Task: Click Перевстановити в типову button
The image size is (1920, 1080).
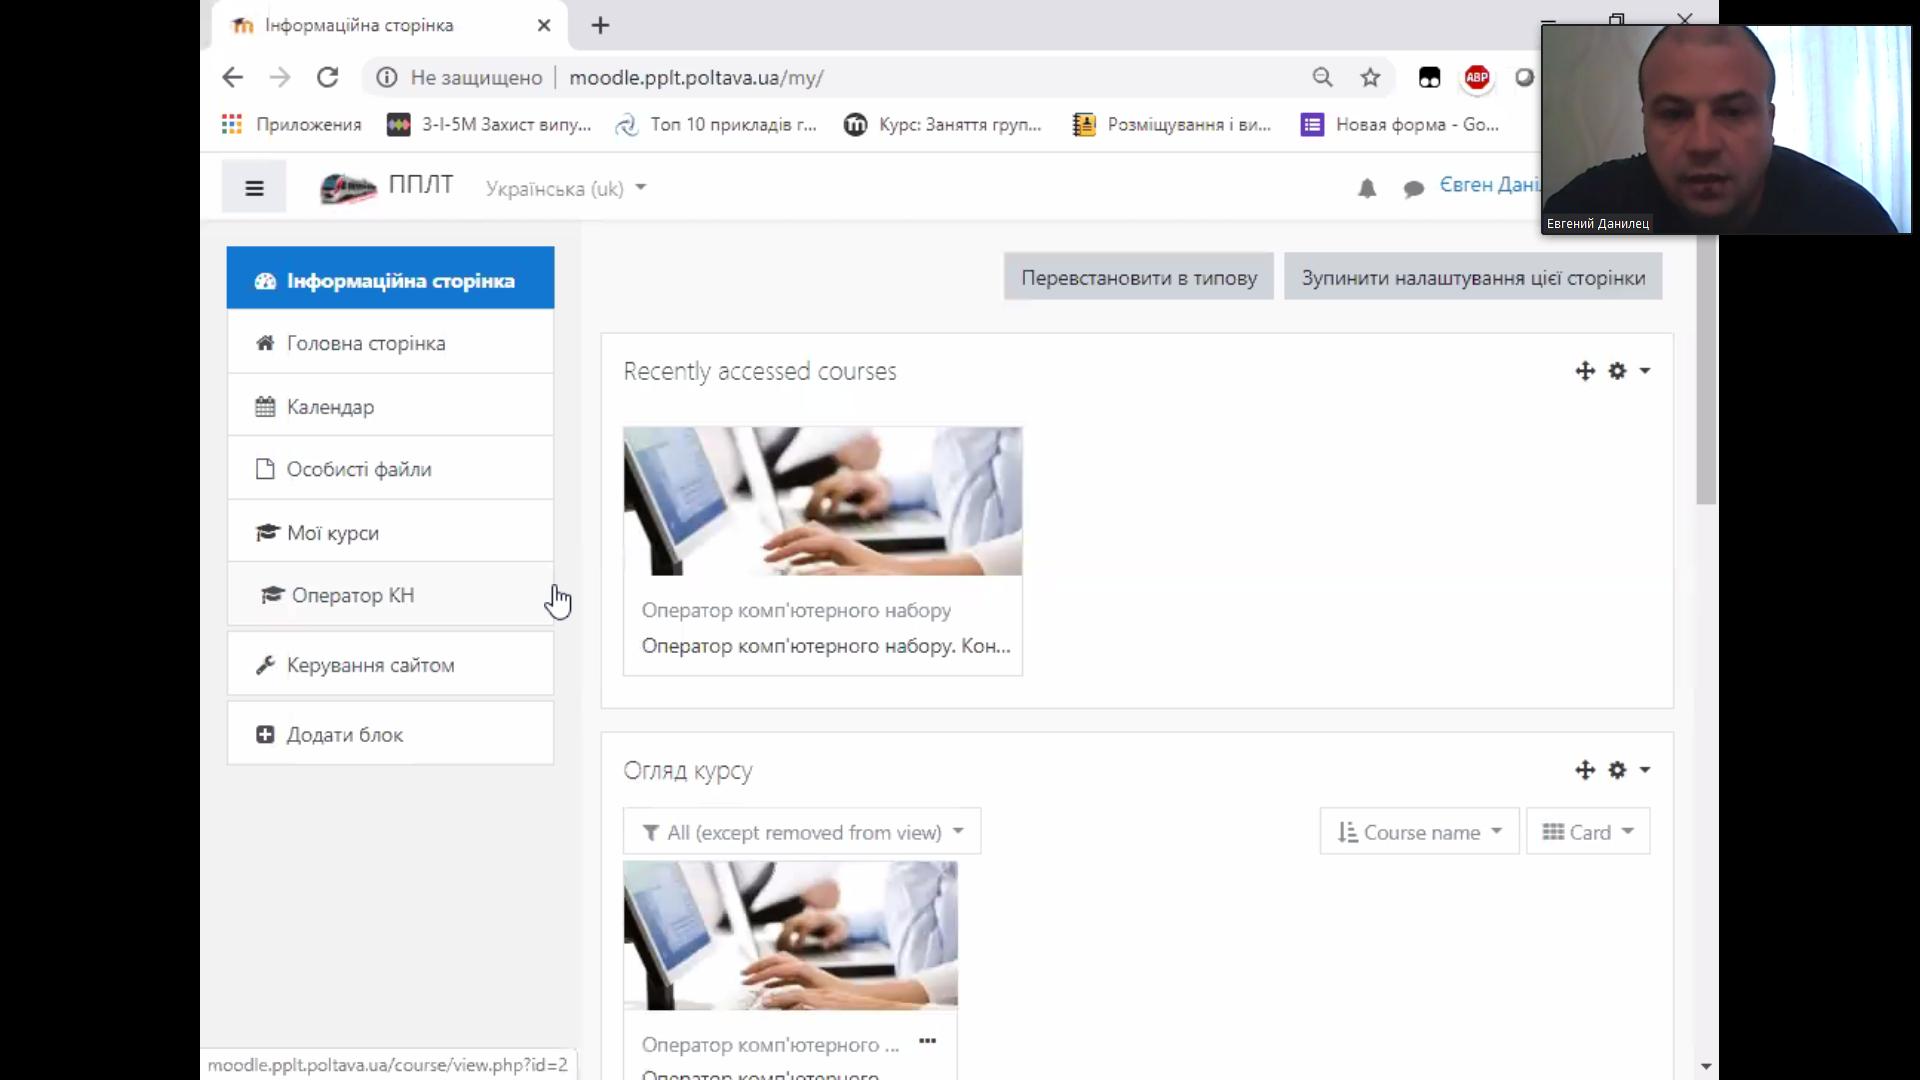Action: point(1138,277)
